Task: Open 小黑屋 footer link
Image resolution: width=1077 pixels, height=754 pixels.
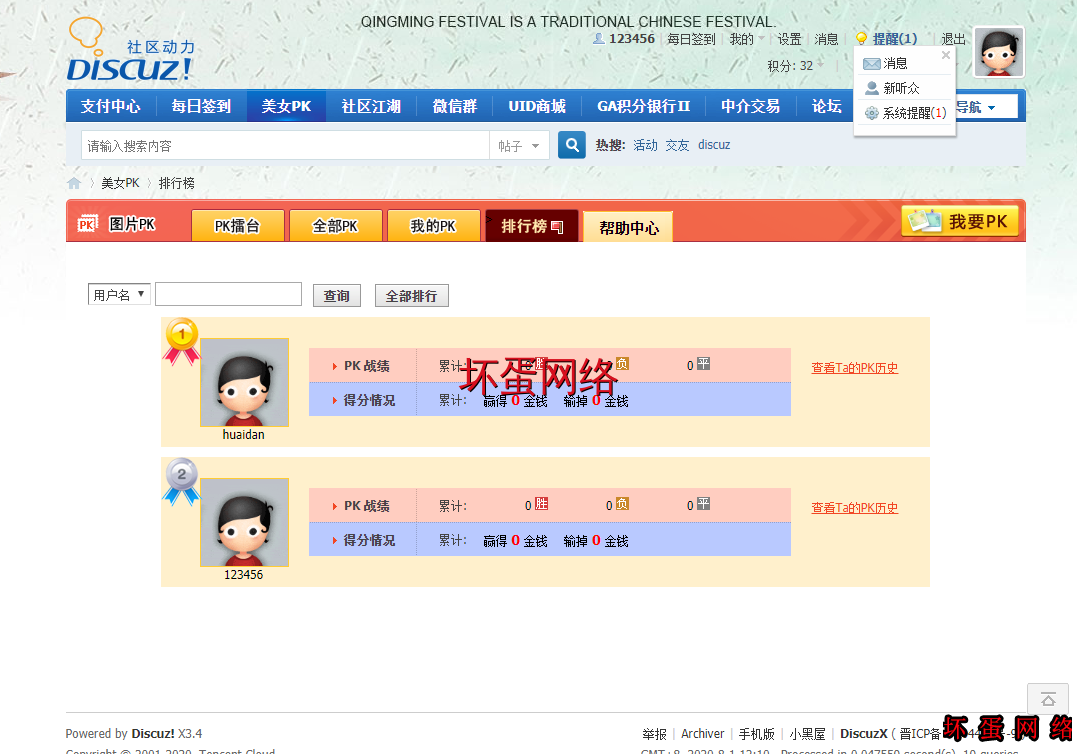Action: pos(807,734)
